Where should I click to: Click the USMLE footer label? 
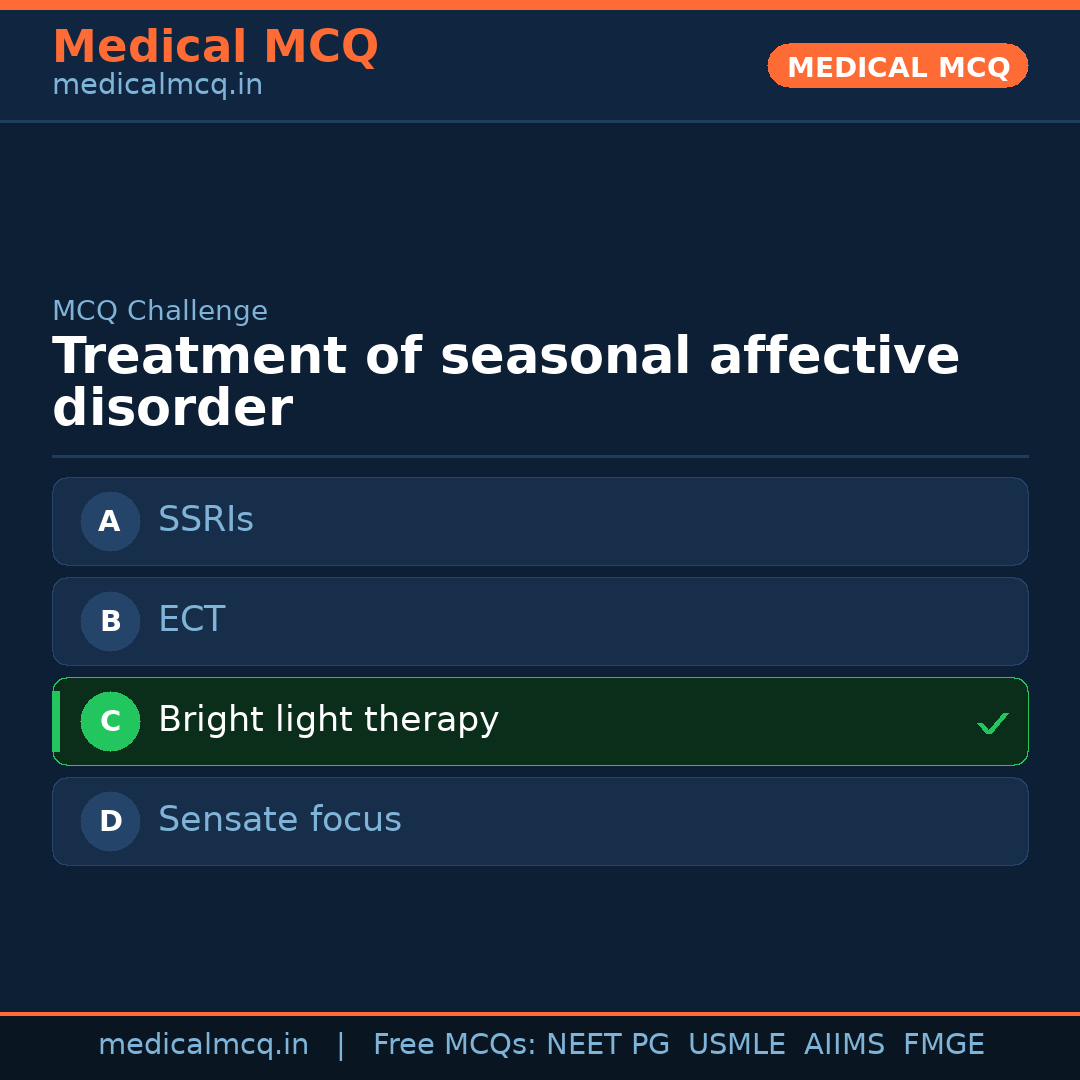736,1045
